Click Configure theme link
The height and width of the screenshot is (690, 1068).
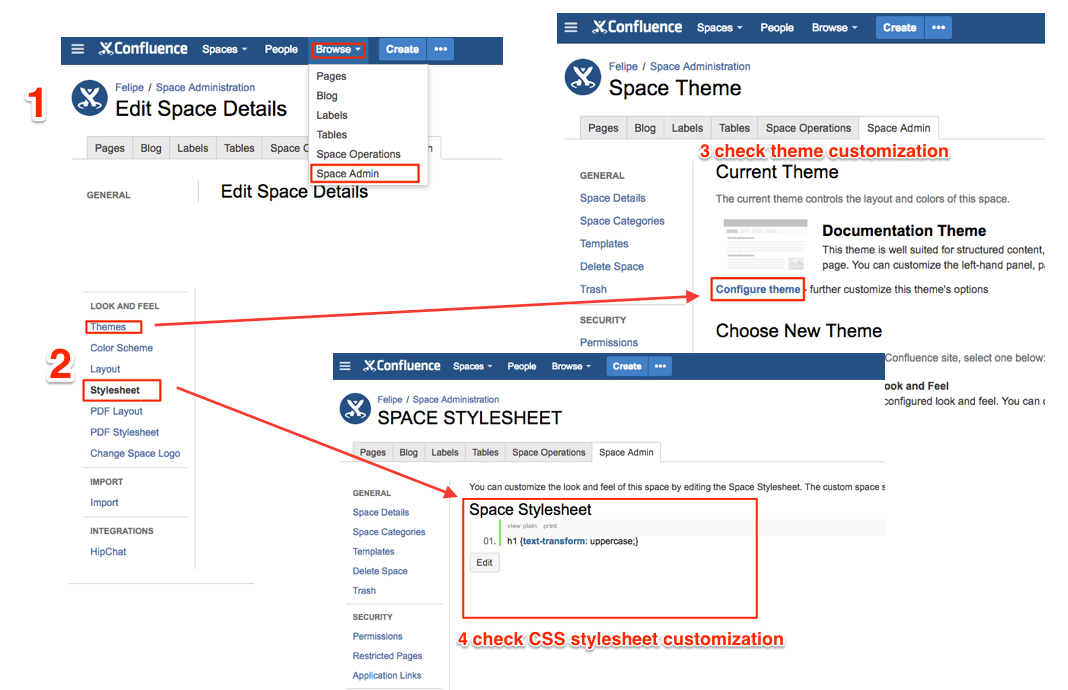point(757,289)
